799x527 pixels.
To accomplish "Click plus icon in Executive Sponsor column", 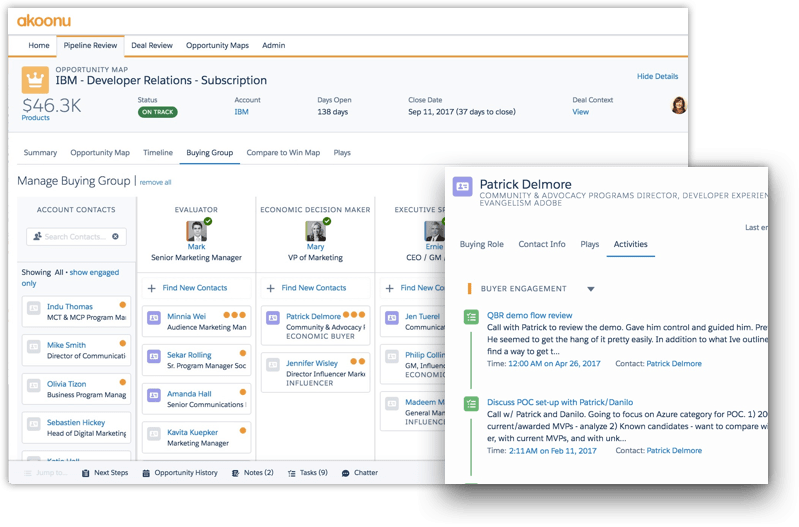I will [x=390, y=288].
